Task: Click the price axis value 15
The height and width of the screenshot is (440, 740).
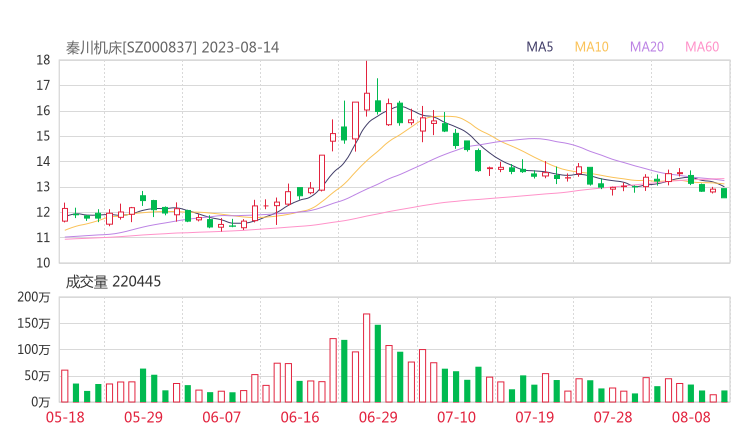Action: click(43, 136)
